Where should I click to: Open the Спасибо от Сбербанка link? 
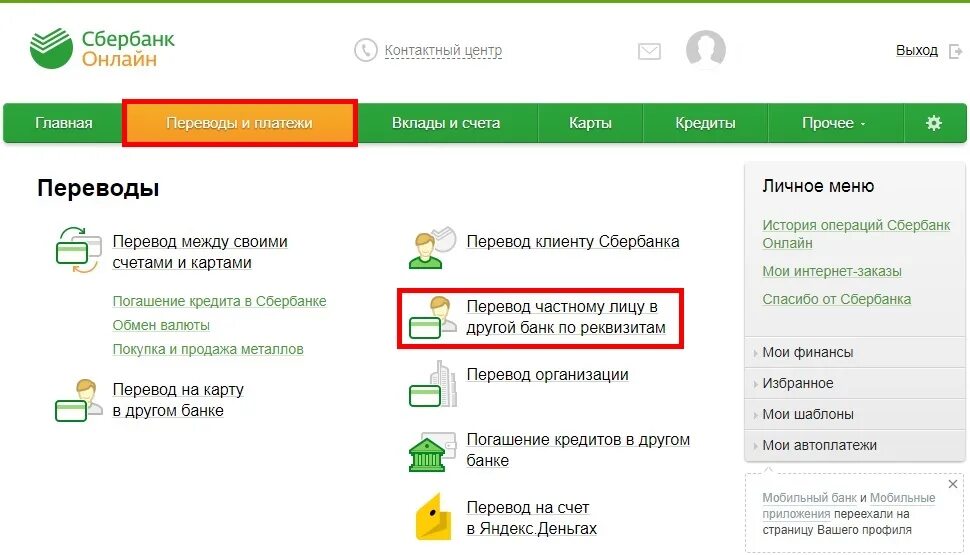tap(836, 299)
